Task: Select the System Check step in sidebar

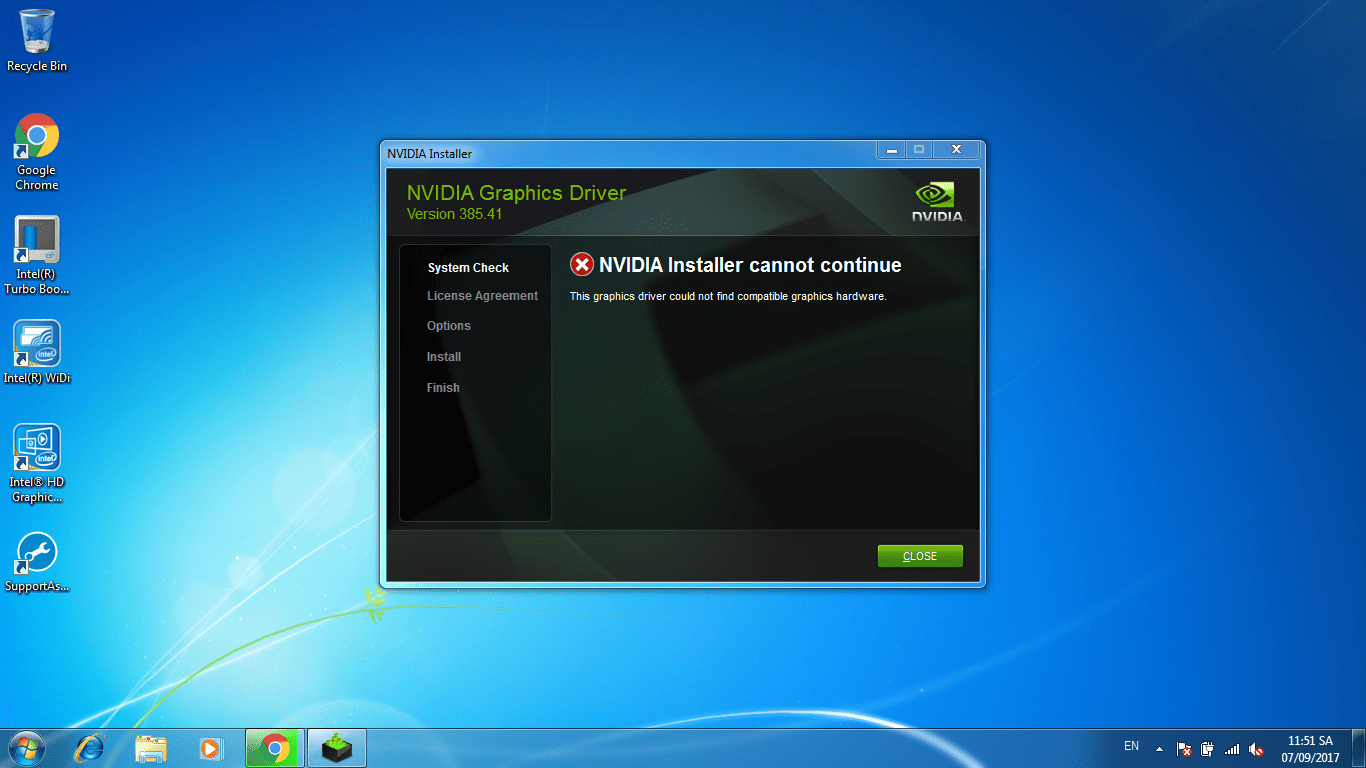Action: (x=468, y=268)
